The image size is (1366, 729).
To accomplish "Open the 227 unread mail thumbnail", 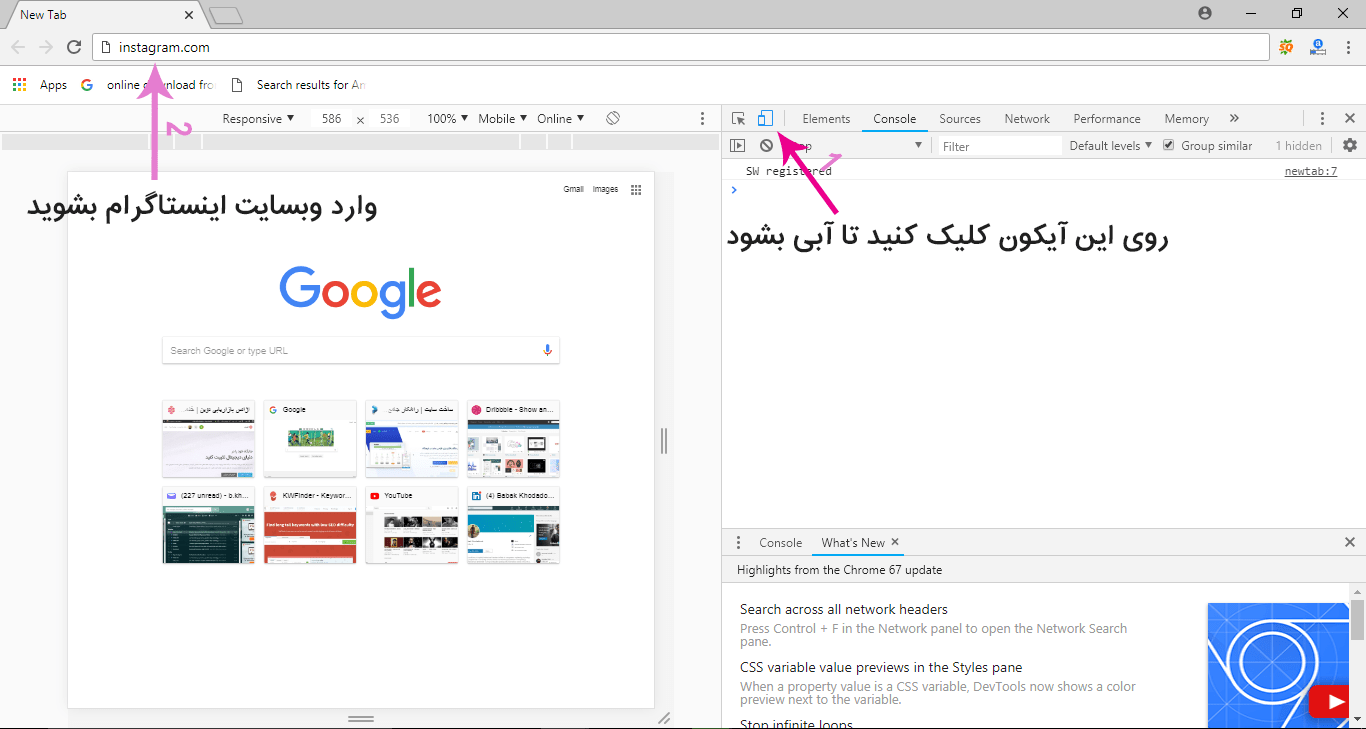I will point(208,525).
